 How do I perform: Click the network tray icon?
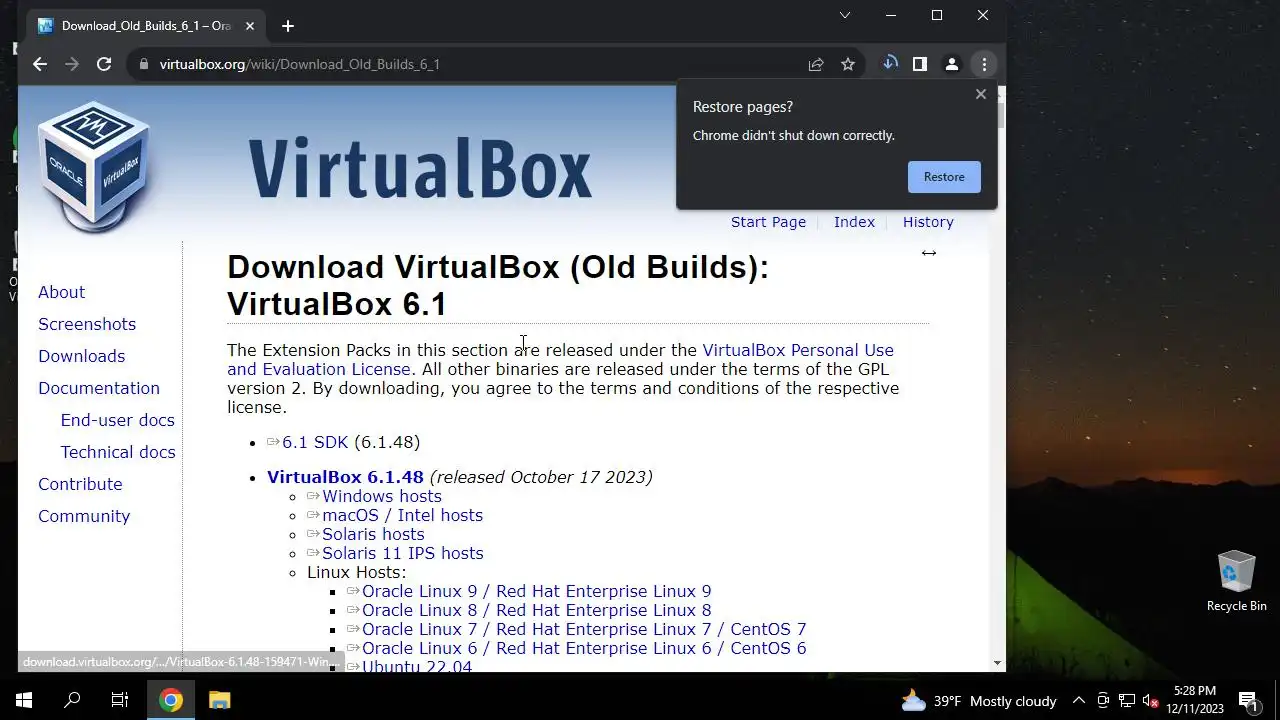1127,701
